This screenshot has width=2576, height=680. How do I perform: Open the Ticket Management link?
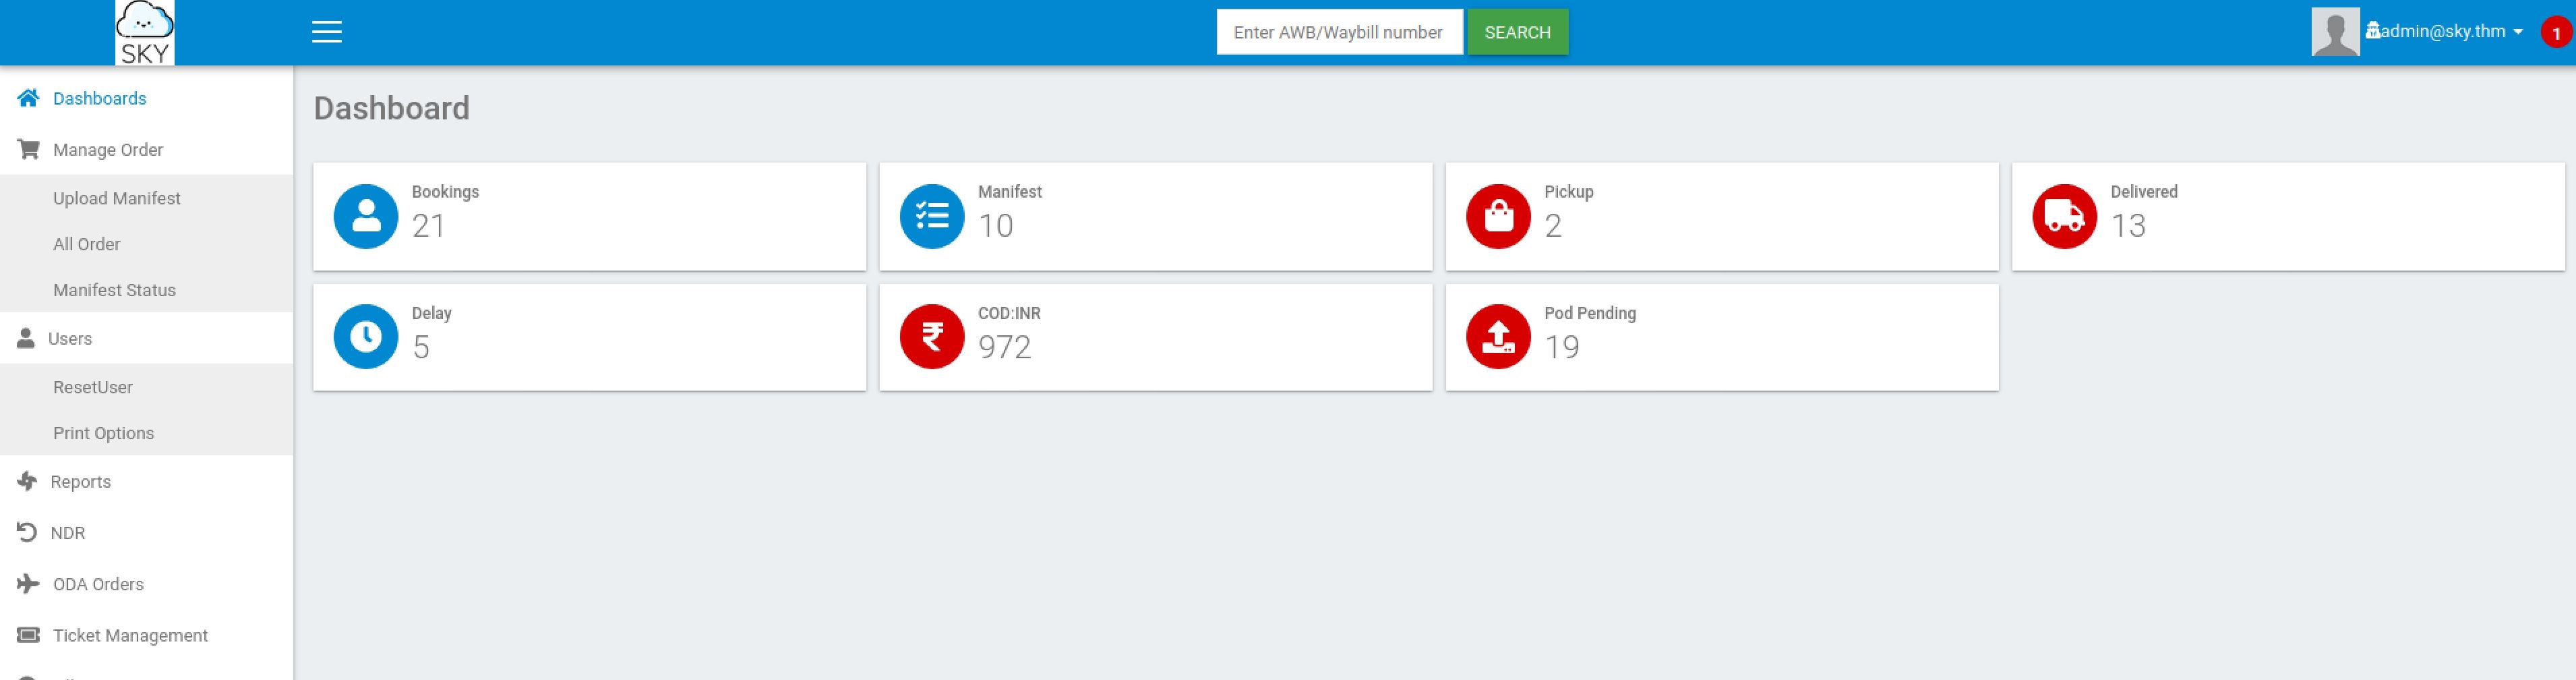pyautogui.click(x=130, y=636)
